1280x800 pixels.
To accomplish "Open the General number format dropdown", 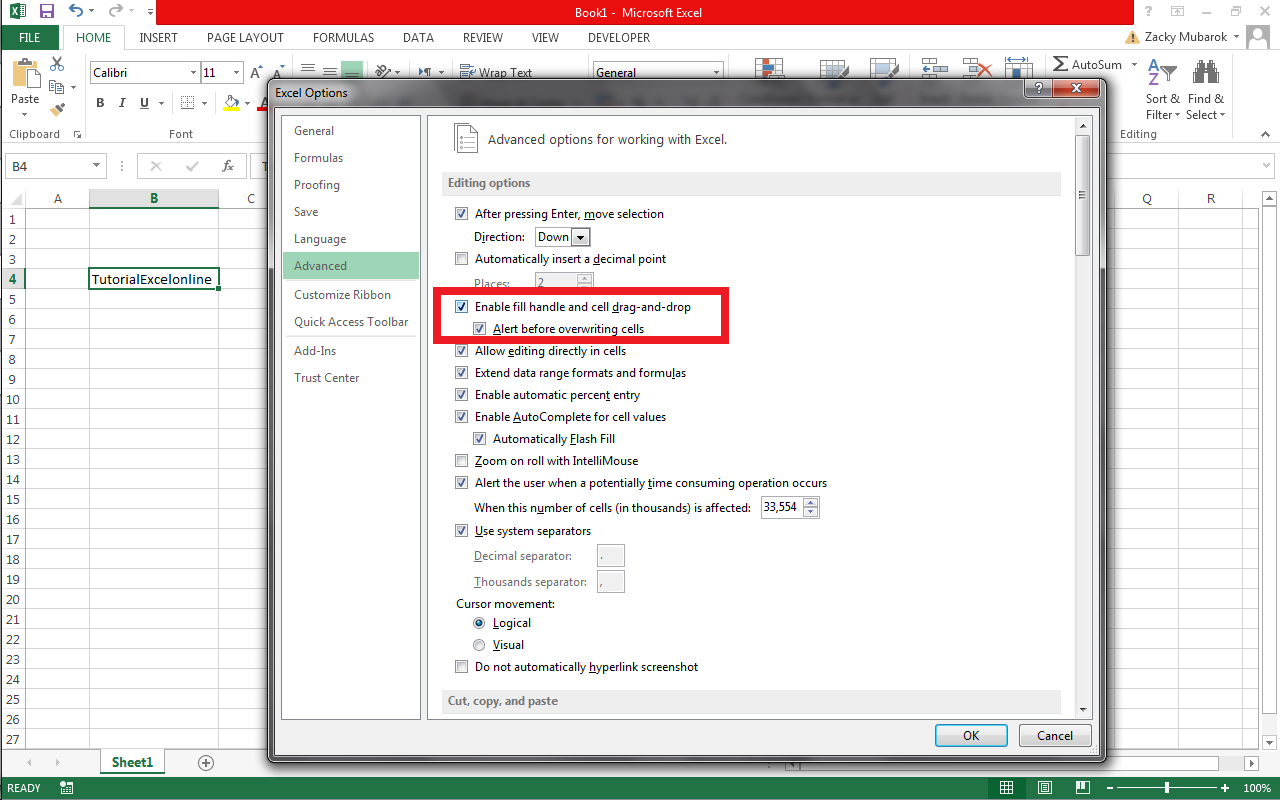I will 718,72.
